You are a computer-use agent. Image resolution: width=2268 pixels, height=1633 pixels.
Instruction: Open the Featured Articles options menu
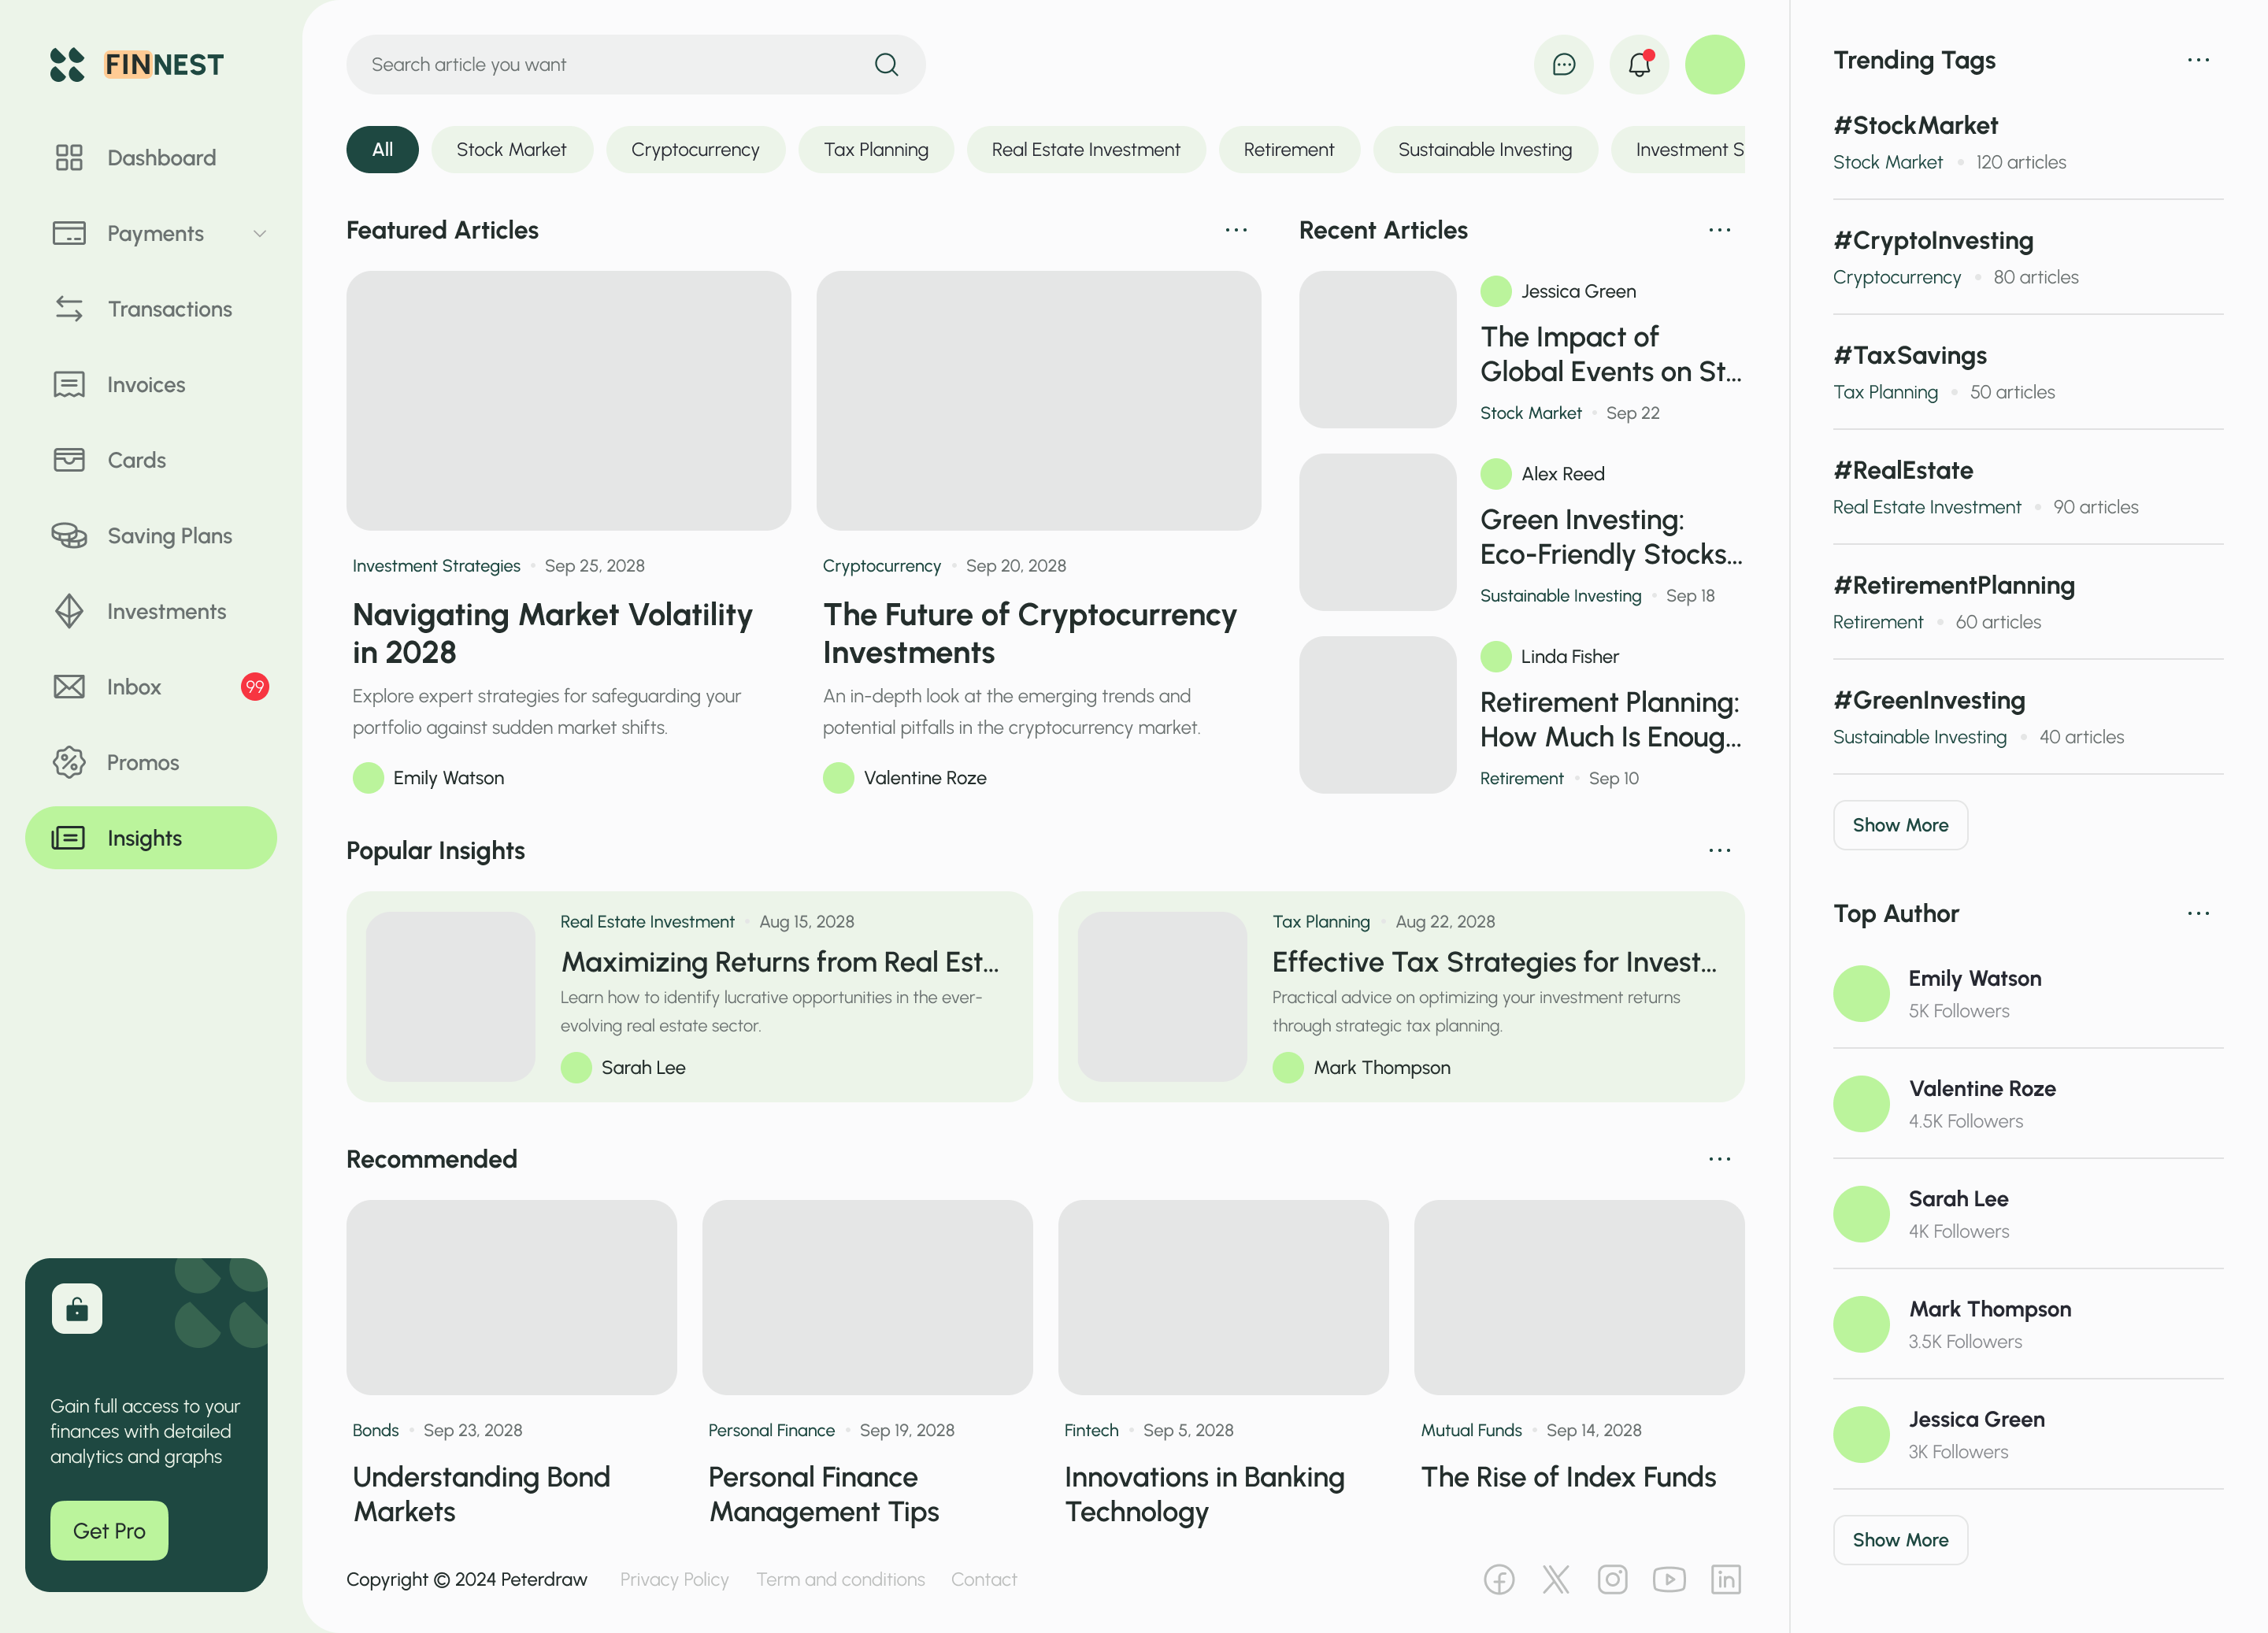pos(1236,230)
